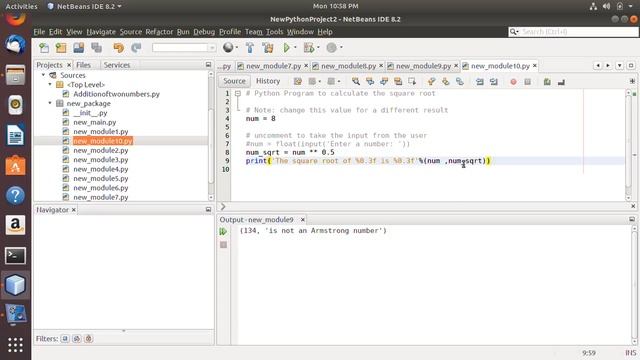Viewport: 640px width, 360px height.
Task: Close the new_module10.py tab
Action: 535,65
